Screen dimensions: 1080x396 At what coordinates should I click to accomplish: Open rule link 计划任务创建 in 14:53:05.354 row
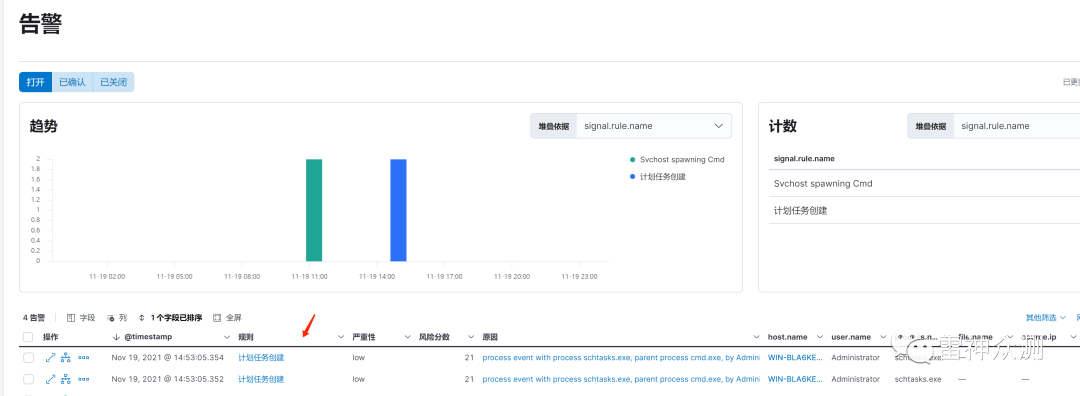click(x=261, y=357)
